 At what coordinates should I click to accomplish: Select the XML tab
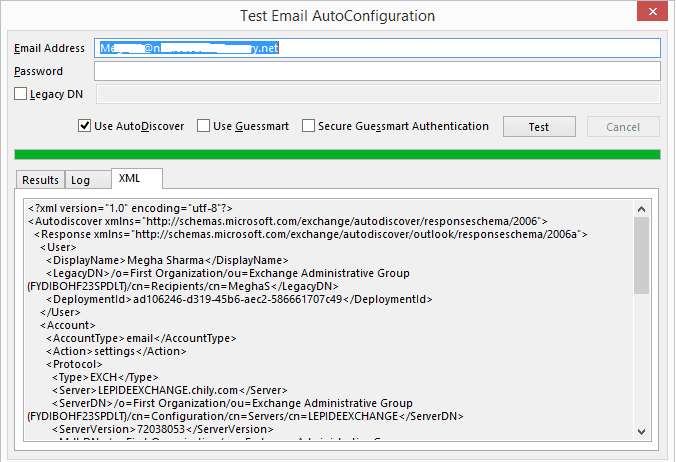pyautogui.click(x=130, y=178)
